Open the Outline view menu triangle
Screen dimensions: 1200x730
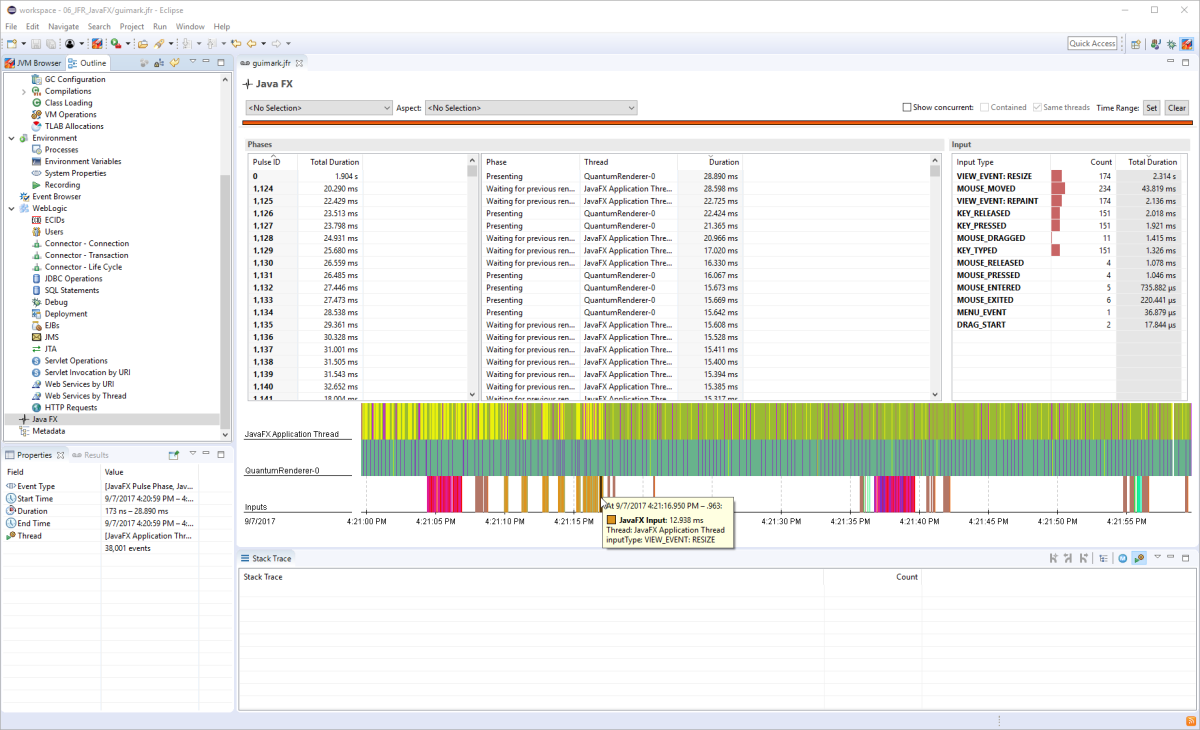point(192,62)
